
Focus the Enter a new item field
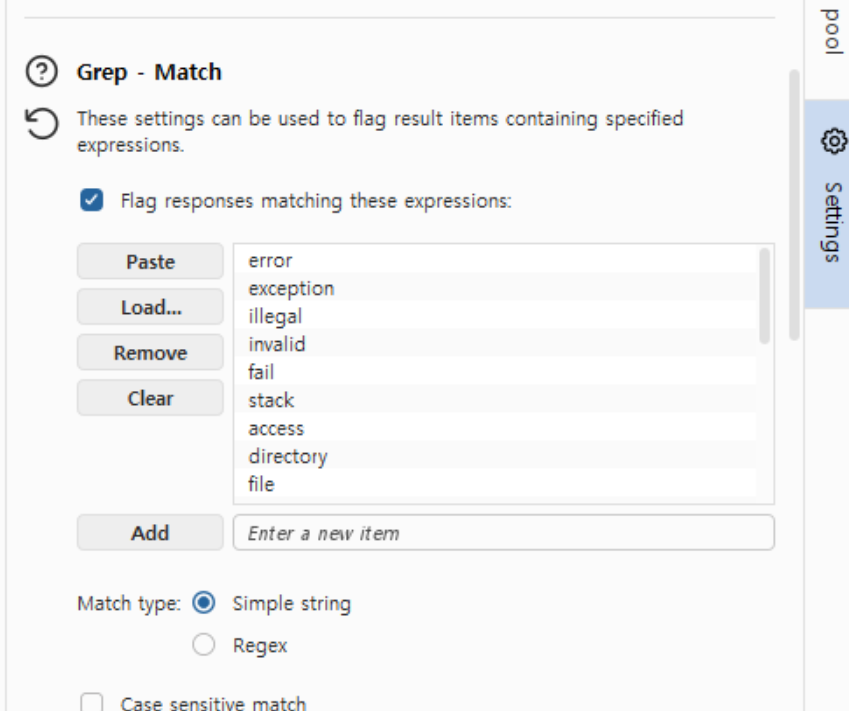(x=504, y=533)
